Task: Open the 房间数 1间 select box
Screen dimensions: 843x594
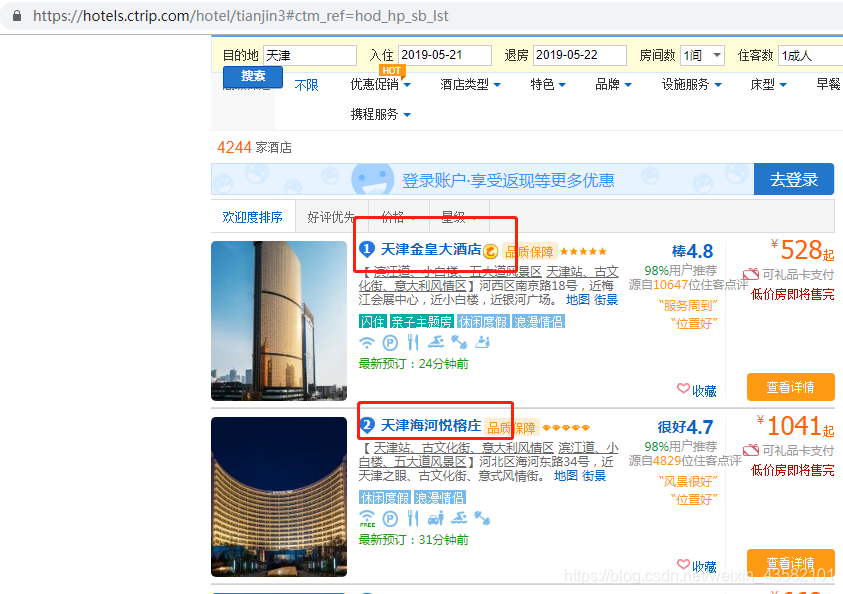Action: coord(702,55)
